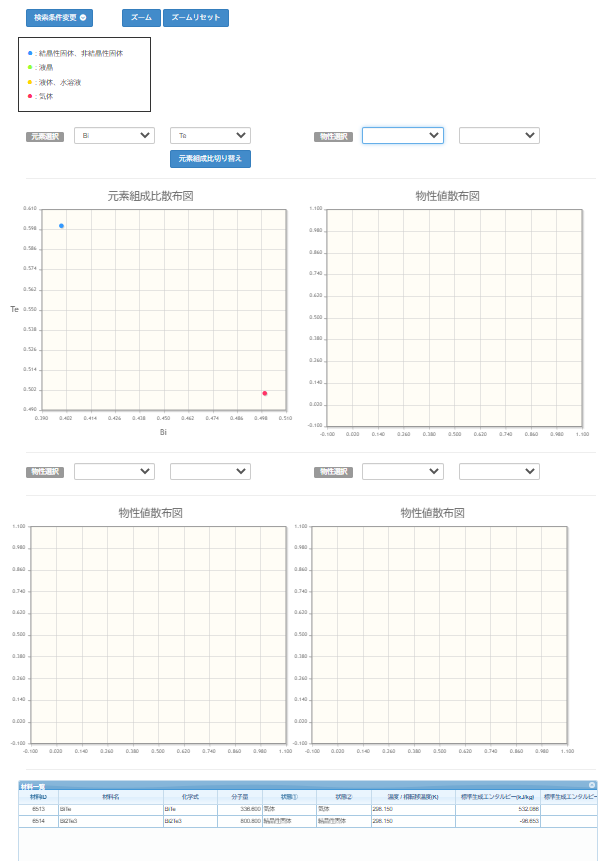Click the 検索条件変更 button
The width and height of the screenshot is (611, 861).
(59, 18)
